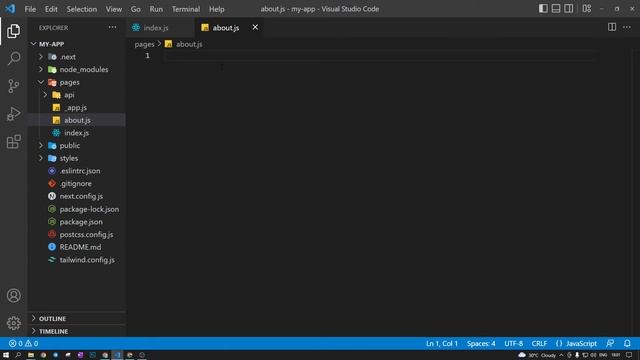Screen dimensions: 640x360
Task: Open File Explorer from the taskbar
Action: (x=31, y=355)
